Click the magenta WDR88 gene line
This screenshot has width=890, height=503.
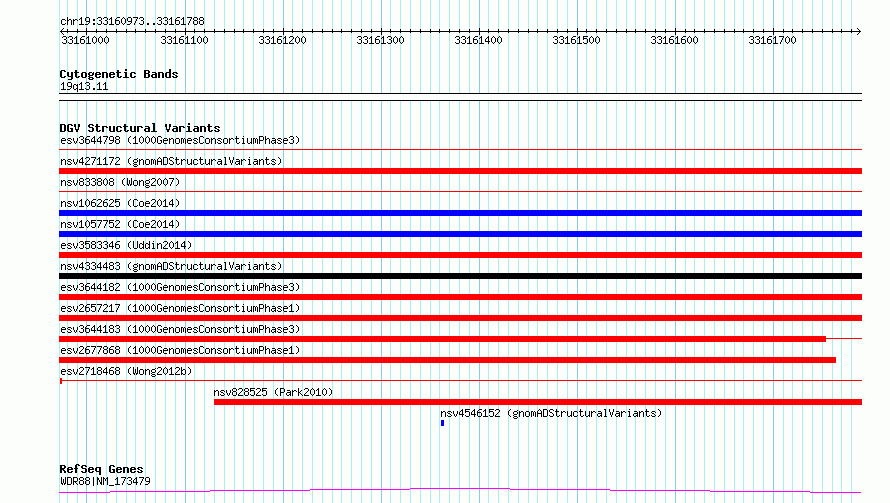click(460, 490)
